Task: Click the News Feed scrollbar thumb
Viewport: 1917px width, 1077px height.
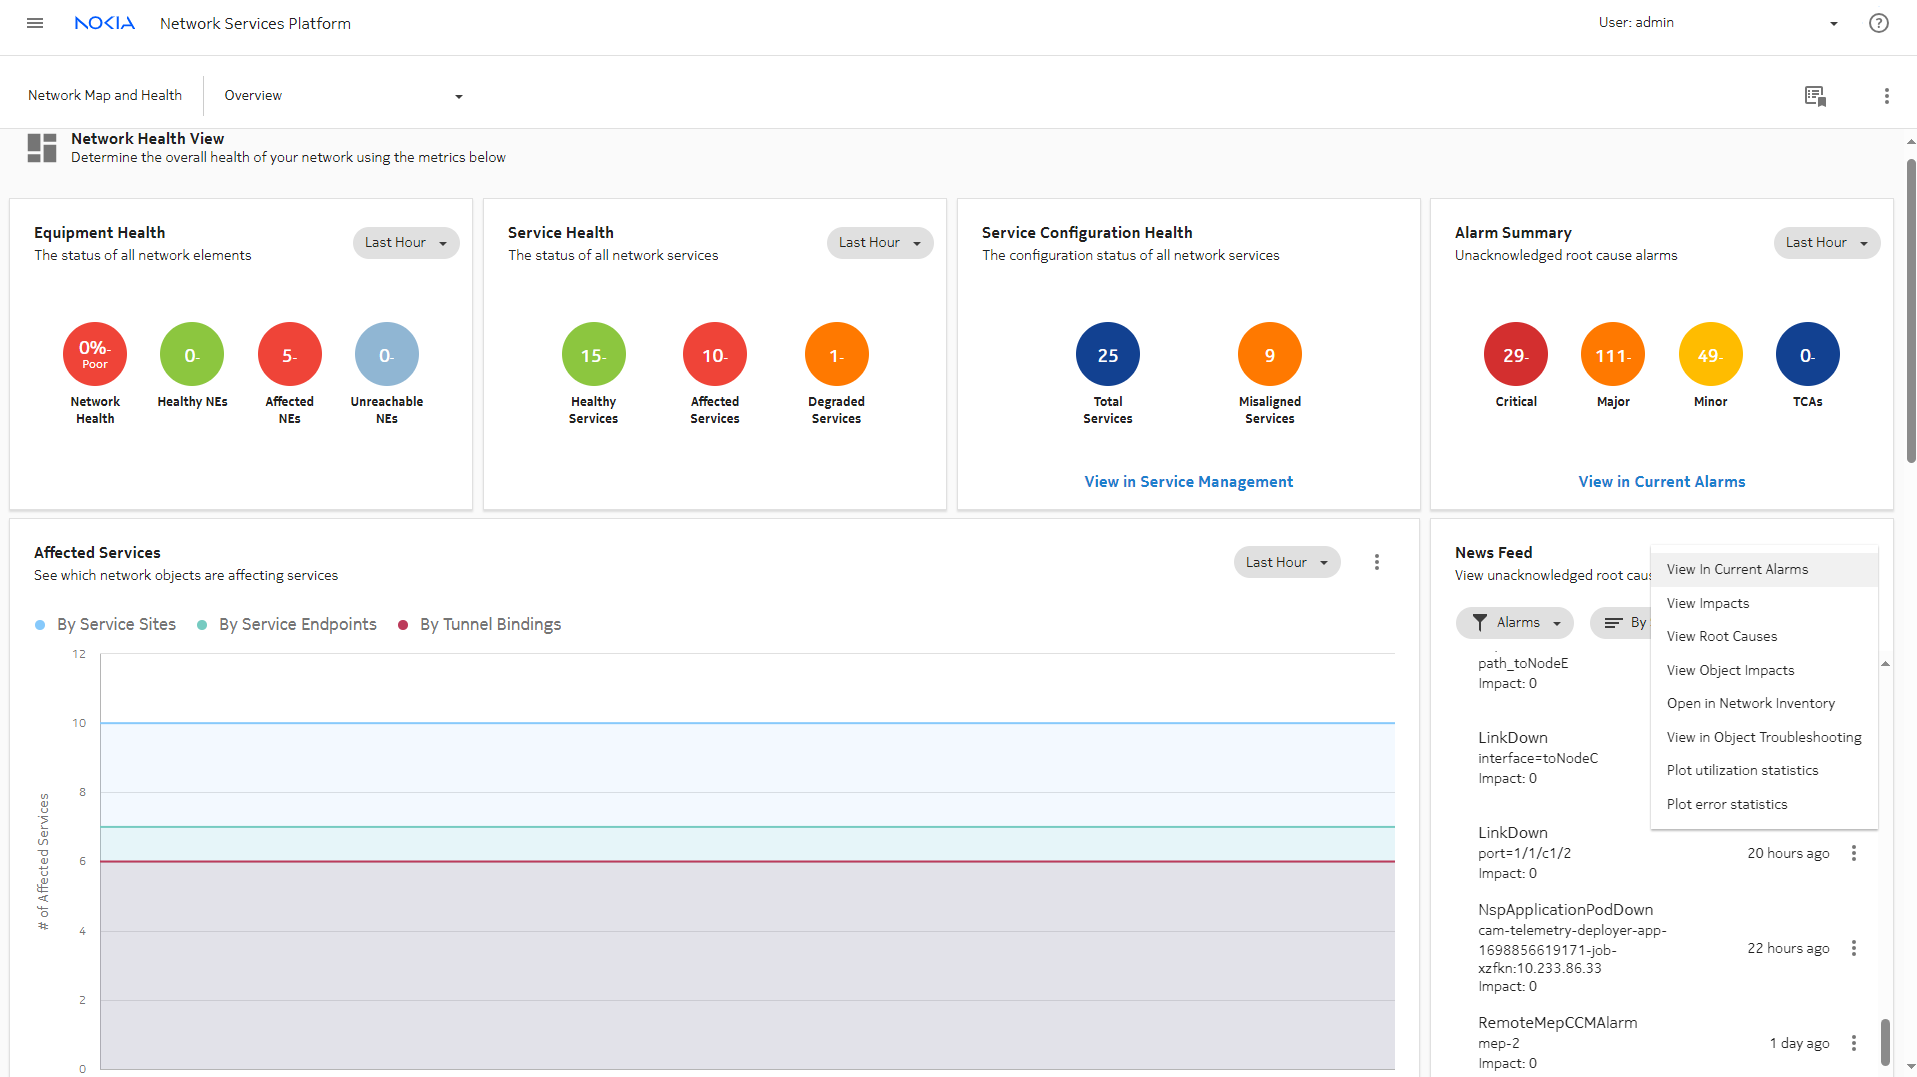Action: [x=1885, y=1042]
